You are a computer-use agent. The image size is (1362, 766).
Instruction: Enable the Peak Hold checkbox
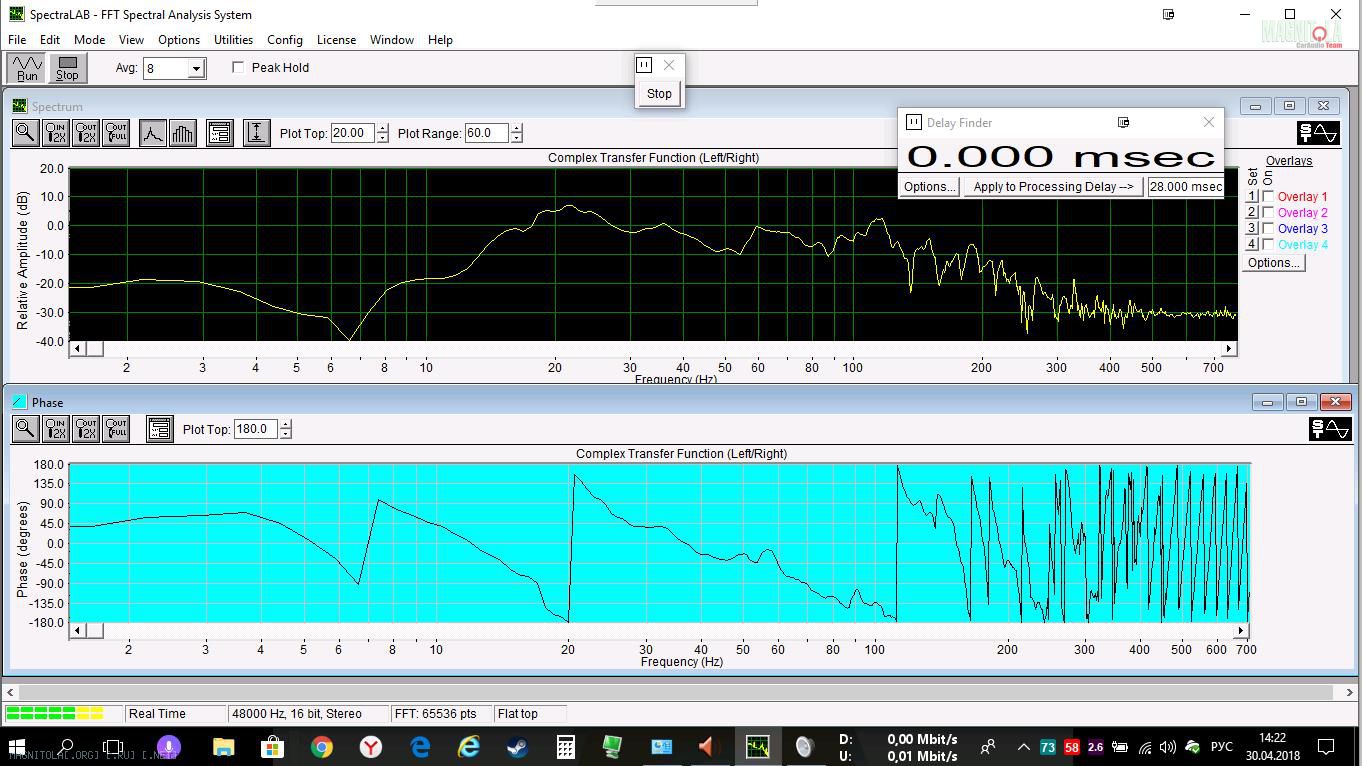pos(238,67)
